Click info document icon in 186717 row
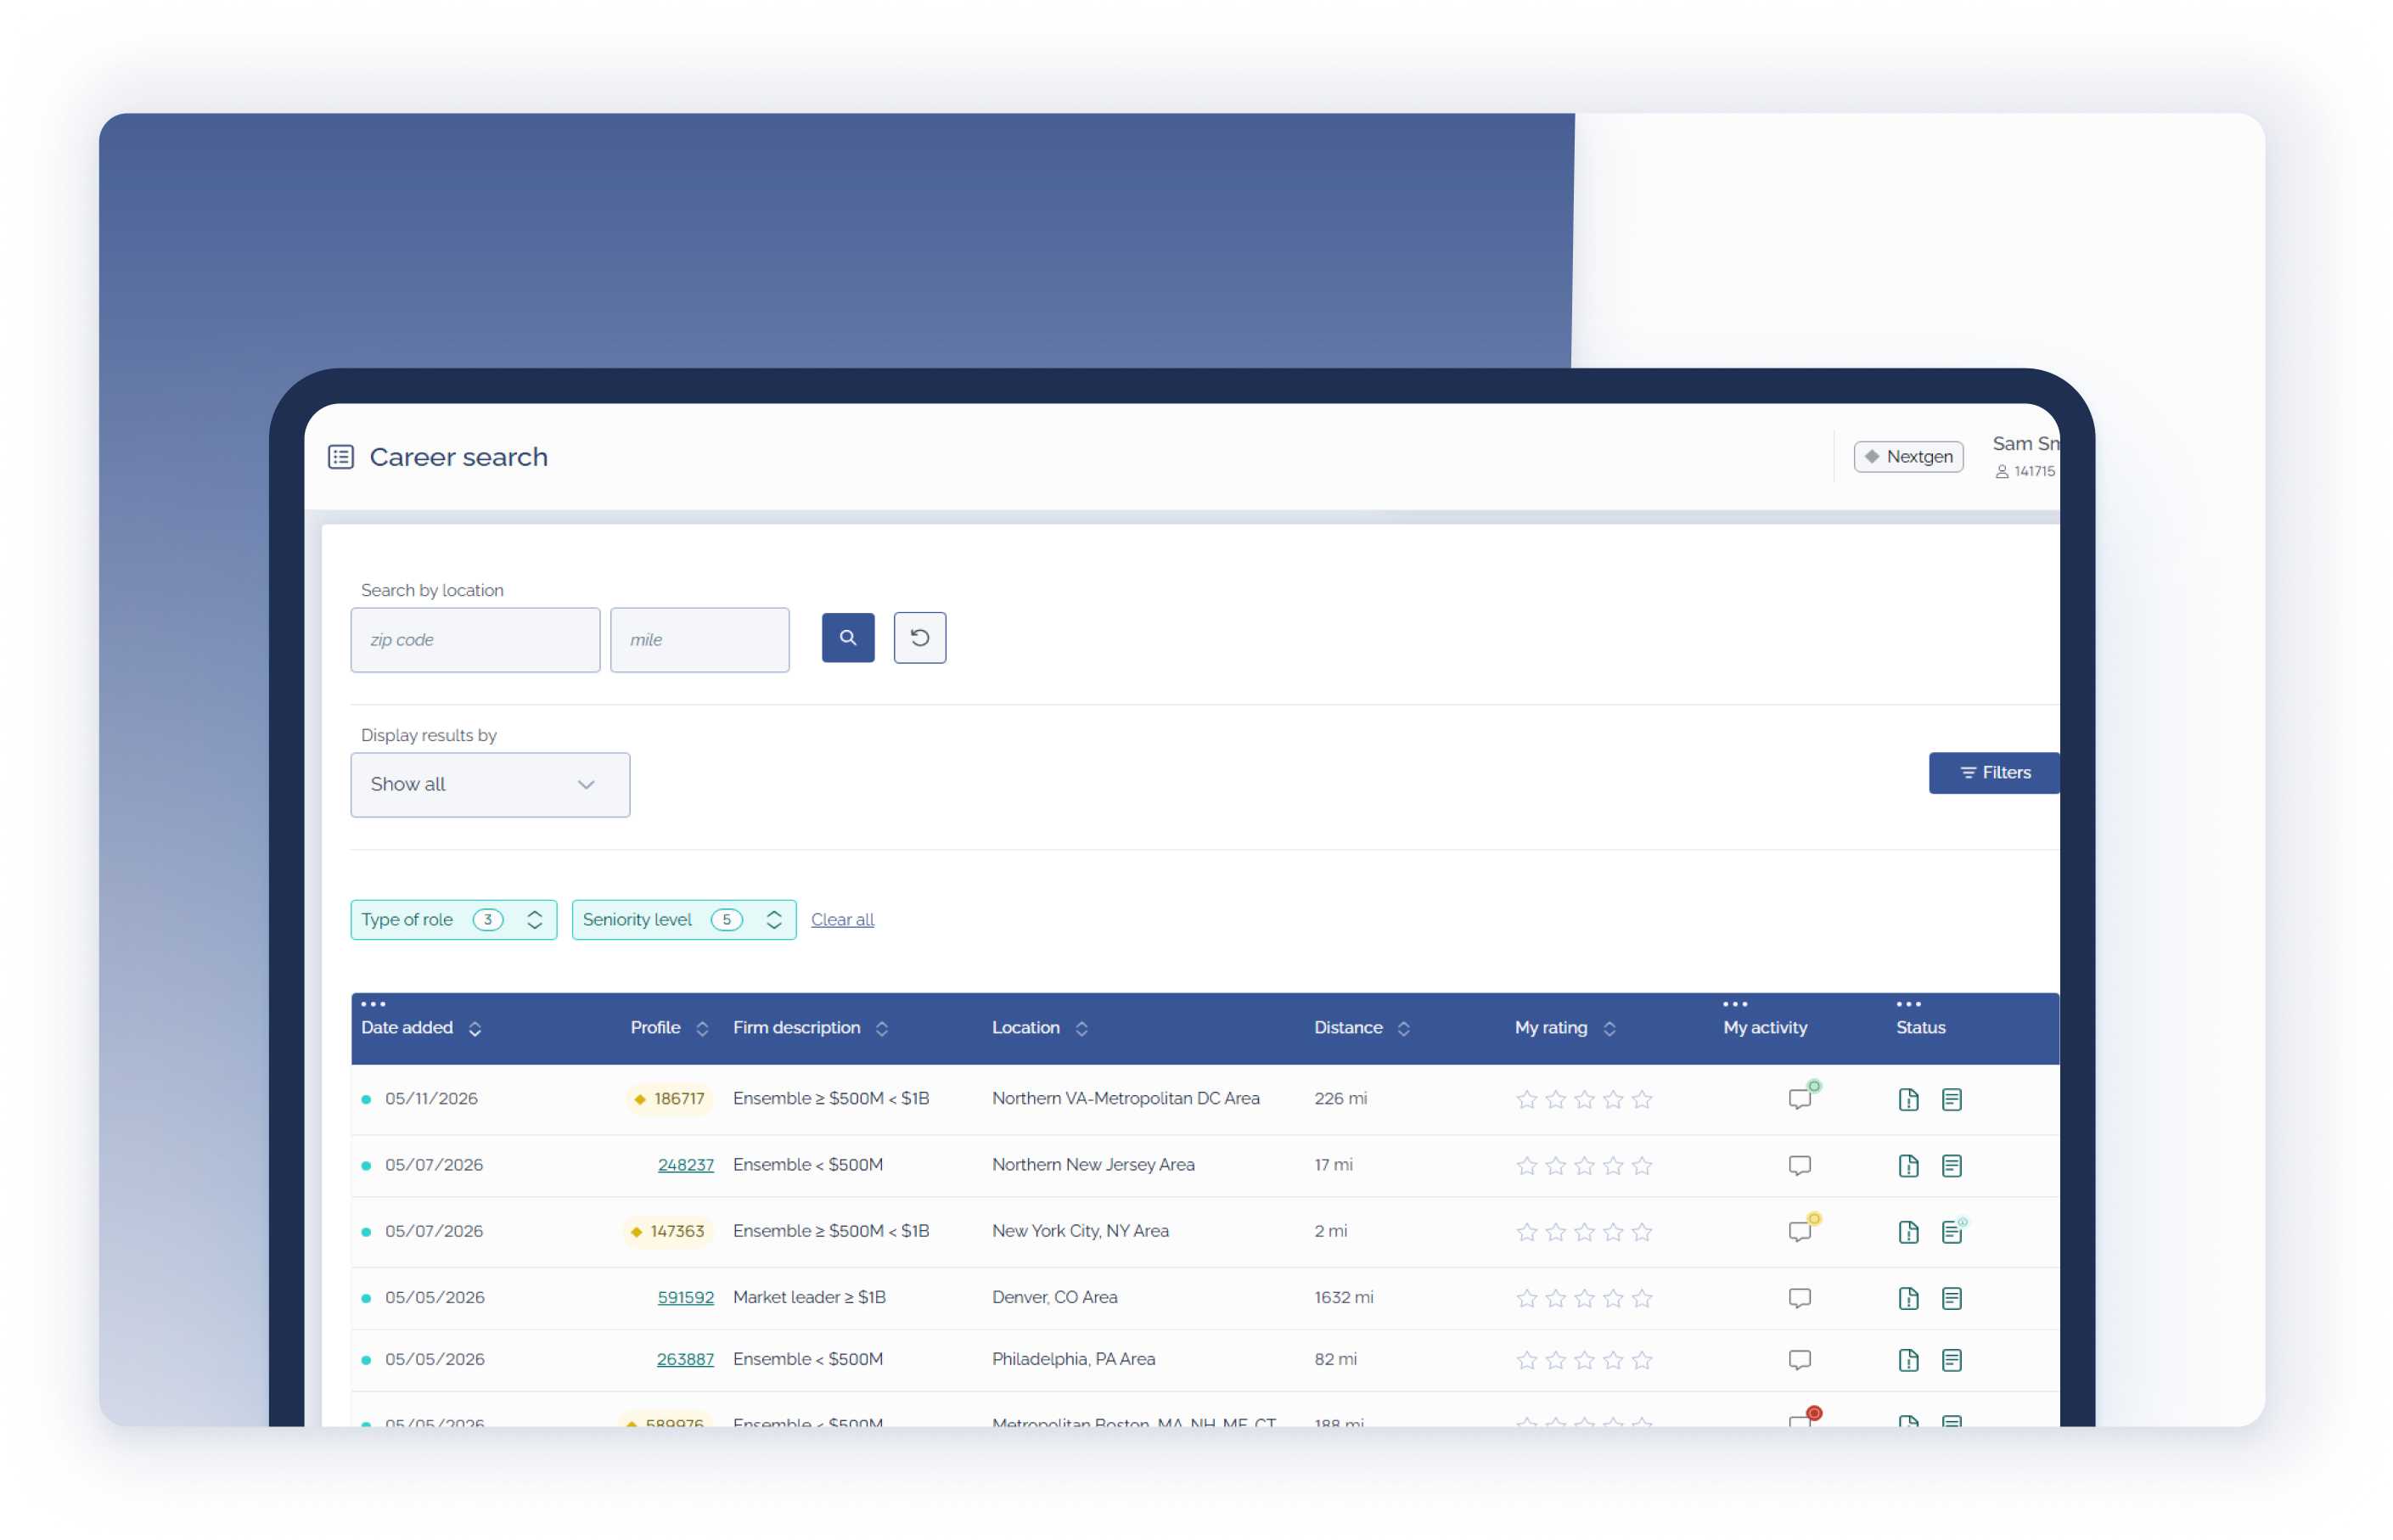The width and height of the screenshot is (2393, 1540). [x=1909, y=1100]
